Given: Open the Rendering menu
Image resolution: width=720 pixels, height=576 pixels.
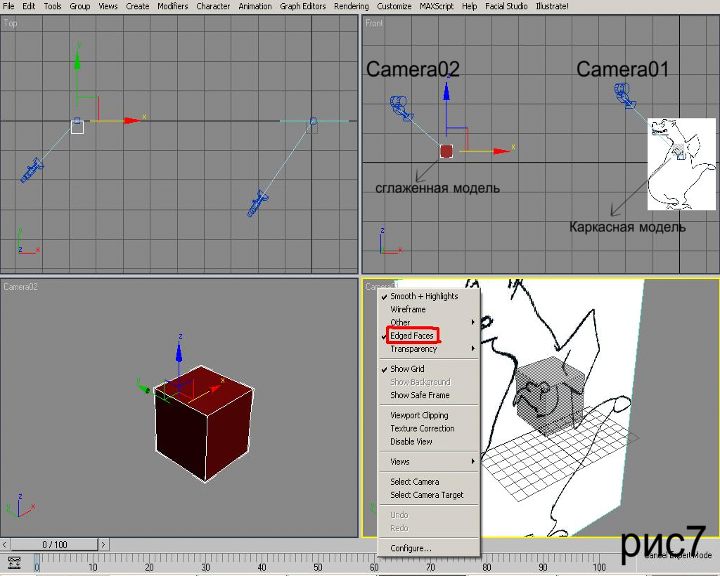Looking at the screenshot, I should [351, 6].
